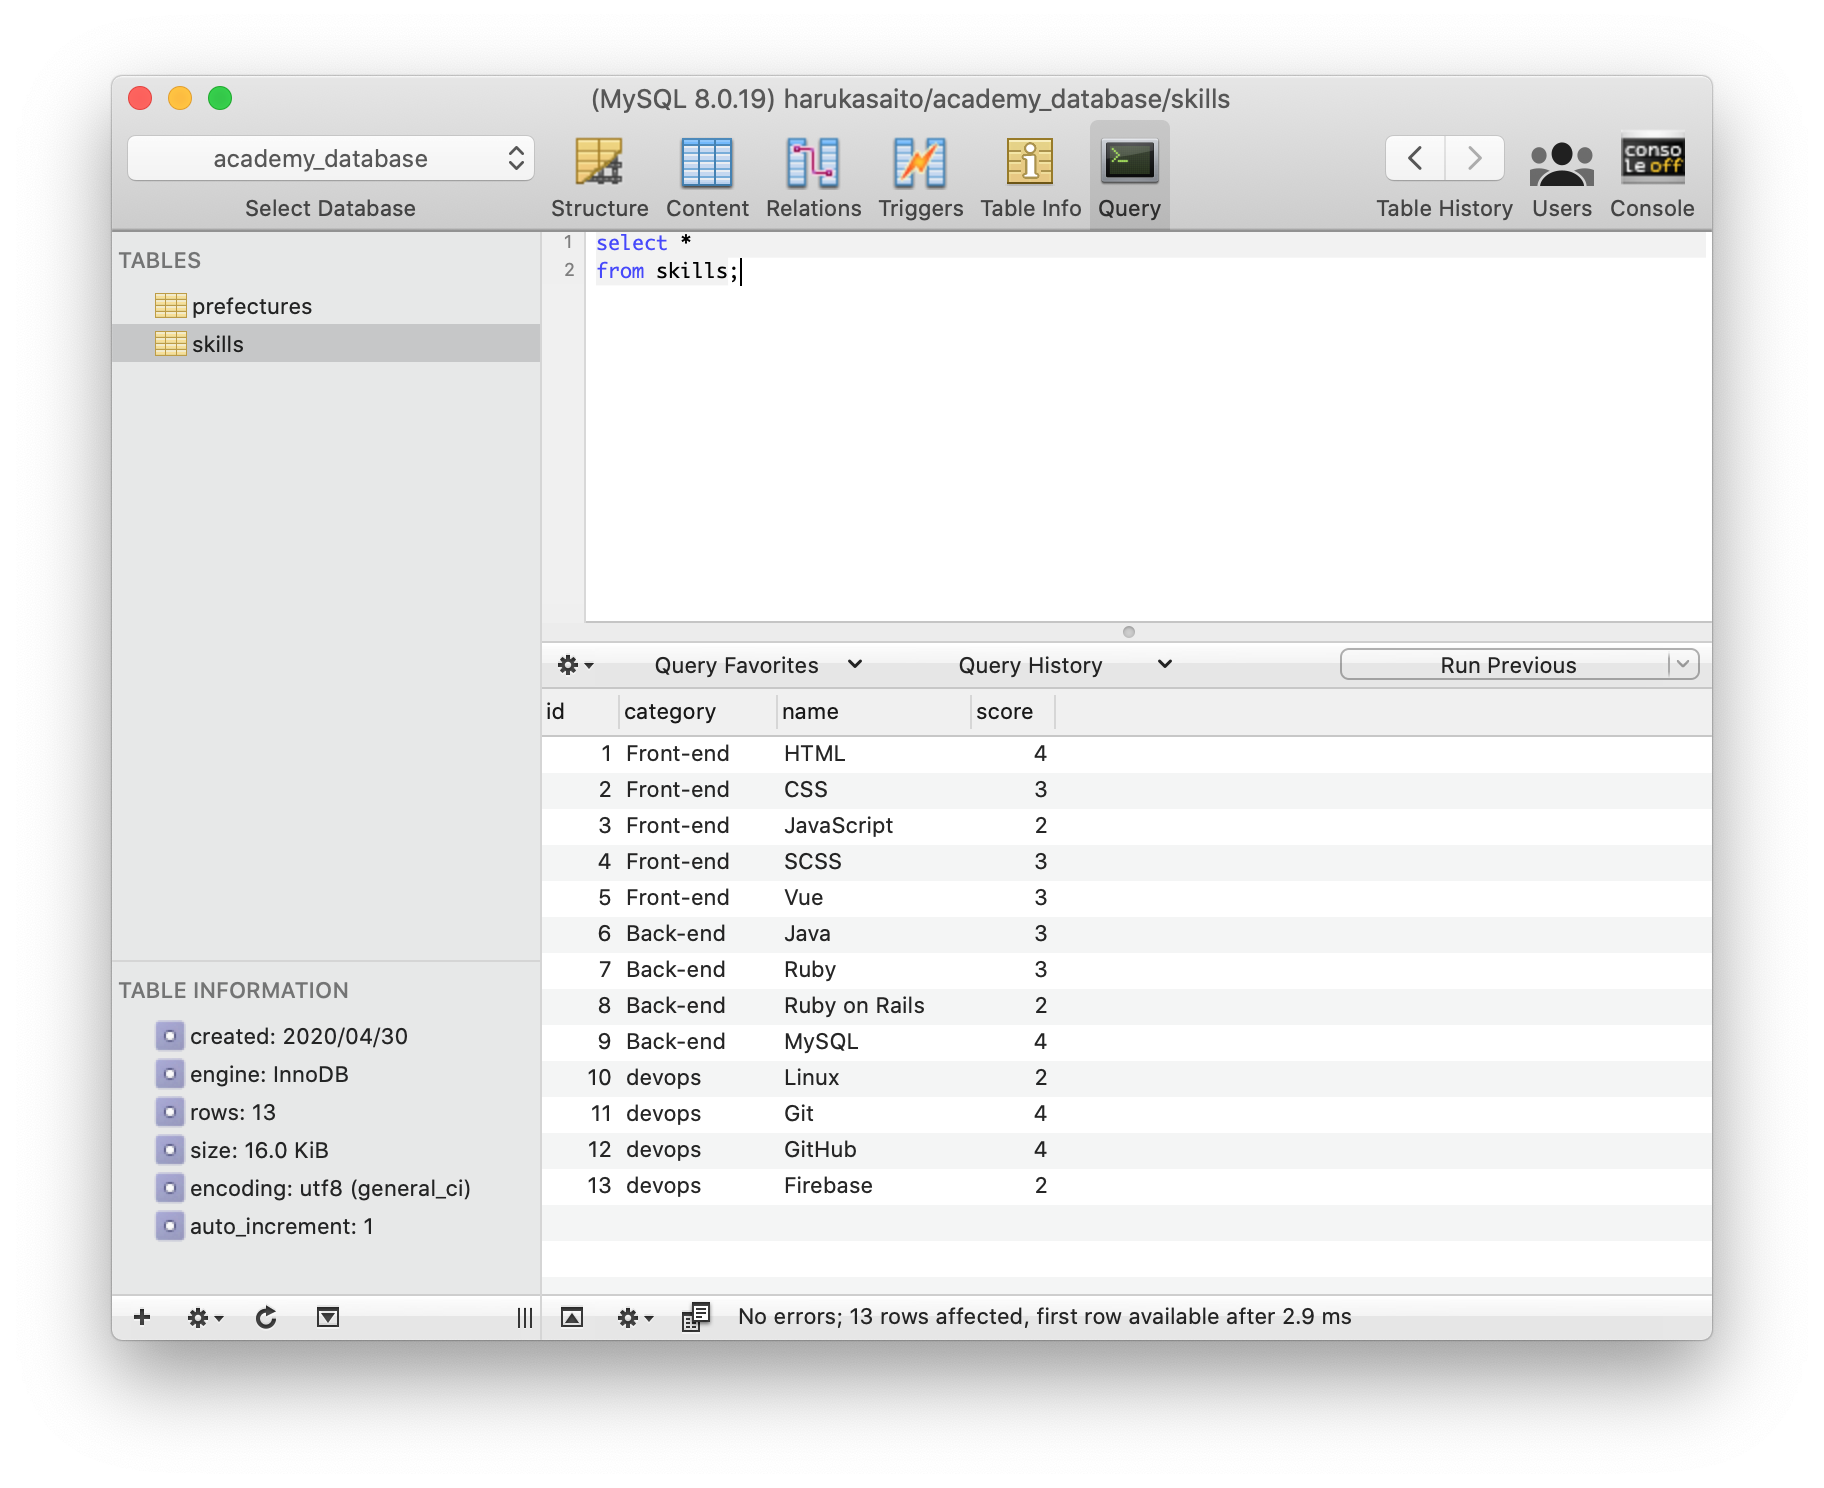Go back in Table History
Viewport: 1824px width, 1488px height.
[1413, 158]
